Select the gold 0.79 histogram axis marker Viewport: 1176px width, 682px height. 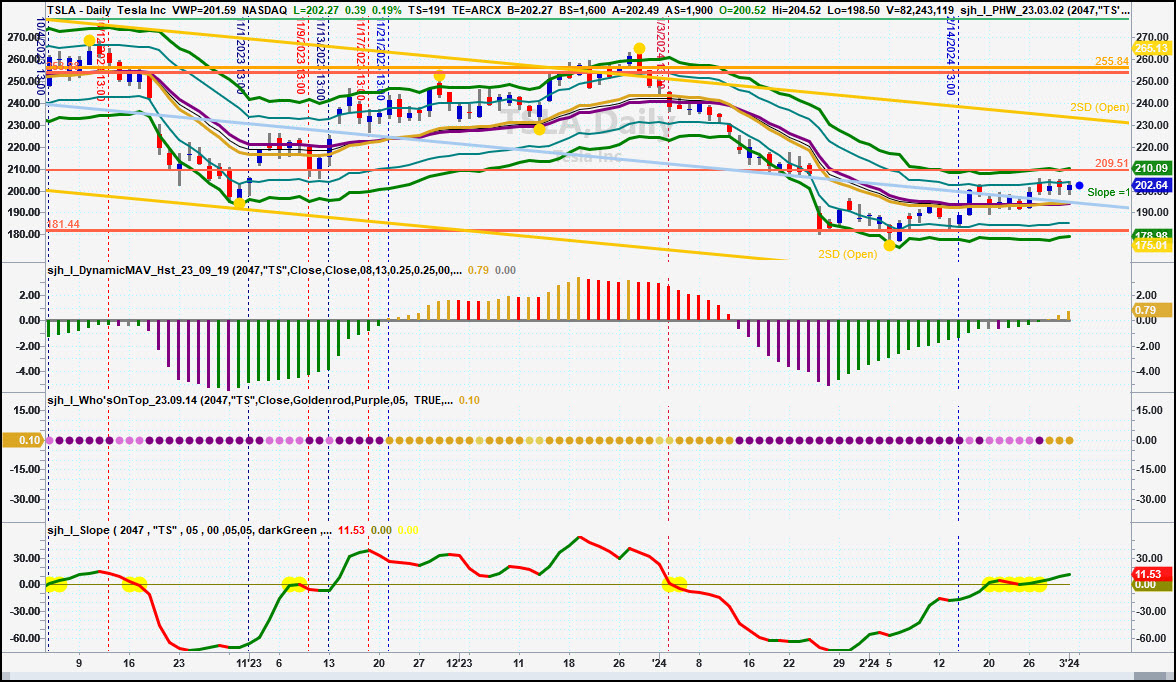coord(1151,310)
